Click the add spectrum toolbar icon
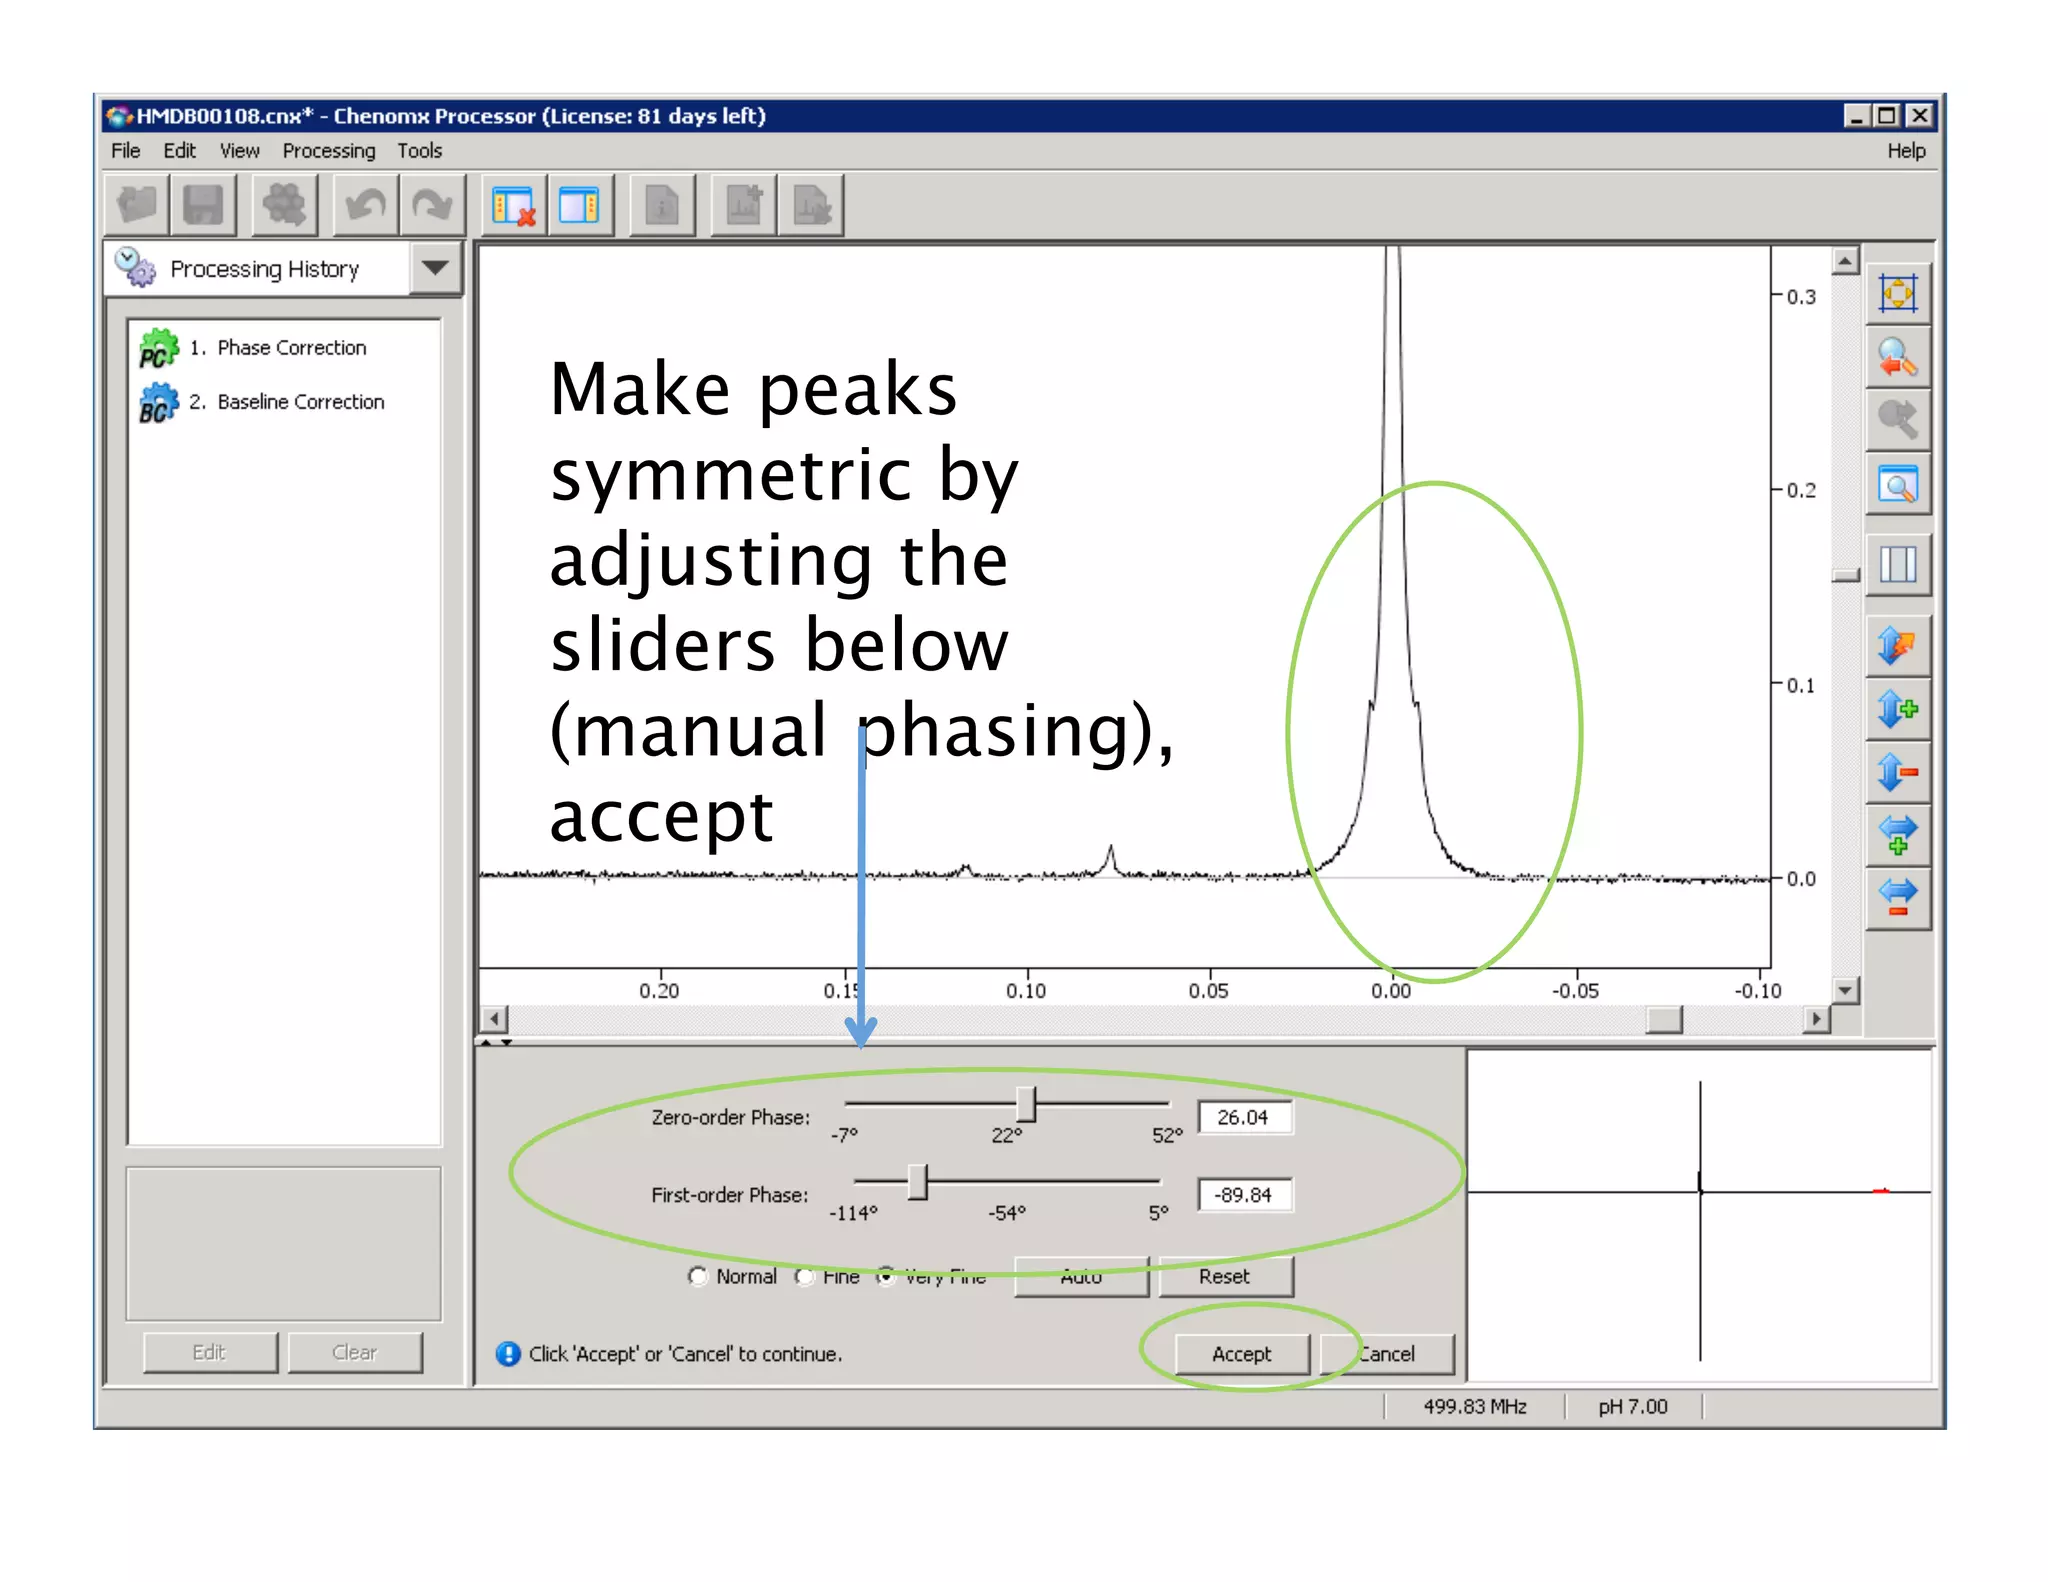 743,206
